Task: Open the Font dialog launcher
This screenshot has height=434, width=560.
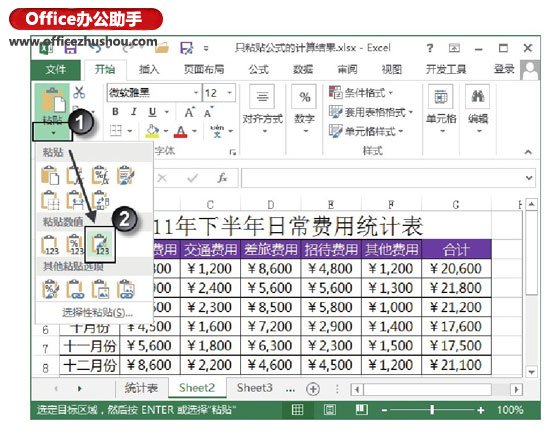Action: click(233, 152)
